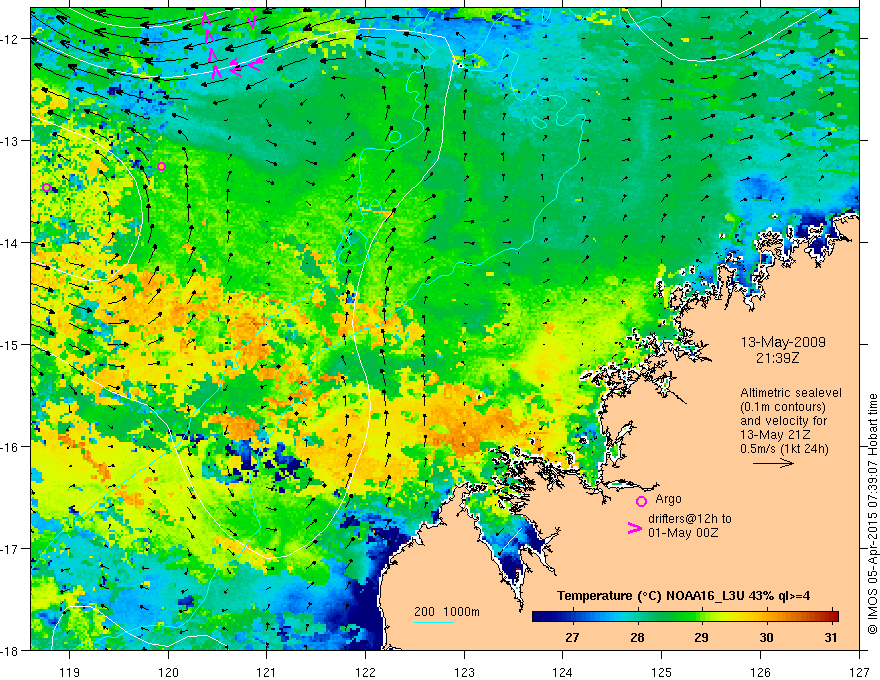Viewport: 880px width, 680px height.
Task: Click the time text 21:39Z
Action: pos(777,357)
